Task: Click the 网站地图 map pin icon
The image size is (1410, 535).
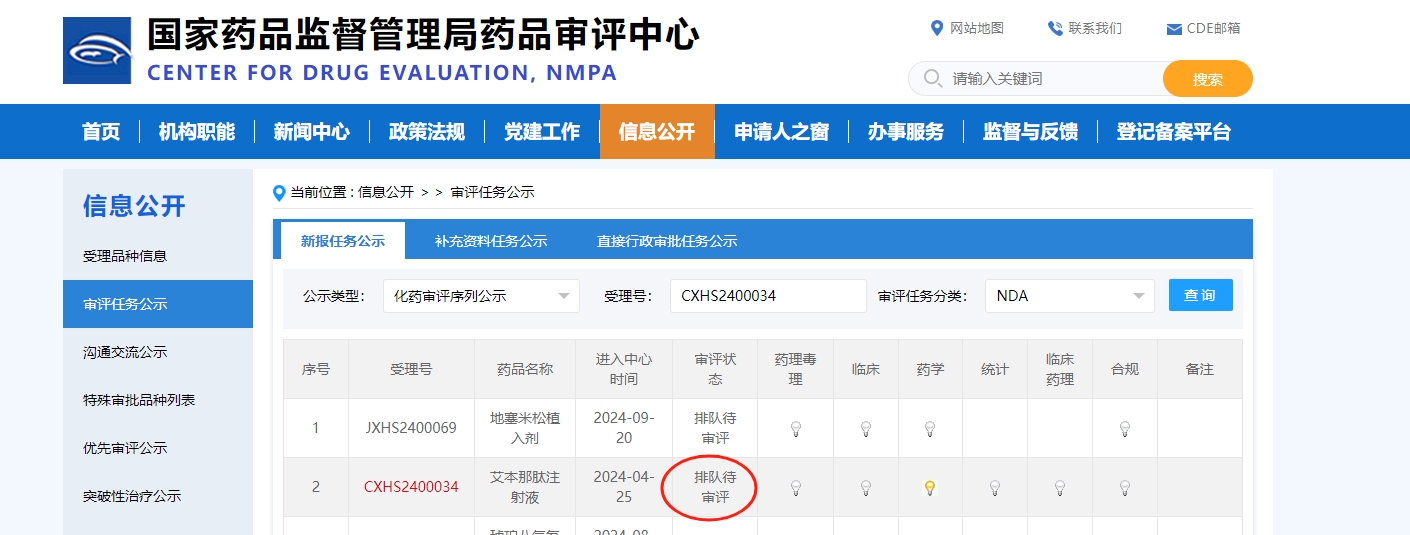Action: [937, 28]
